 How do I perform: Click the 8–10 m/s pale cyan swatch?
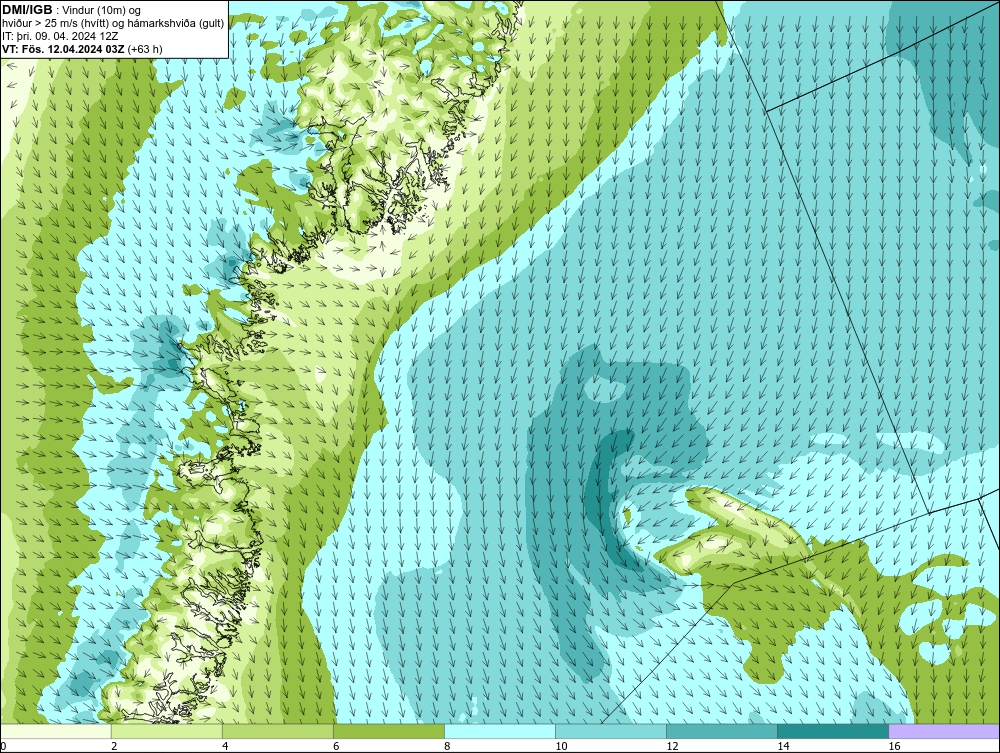click(500, 731)
